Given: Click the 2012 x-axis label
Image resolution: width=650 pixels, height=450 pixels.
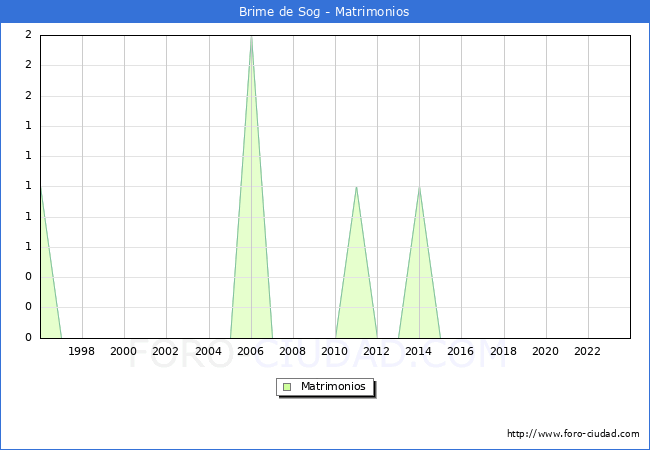Looking at the screenshot, I should tap(376, 351).
